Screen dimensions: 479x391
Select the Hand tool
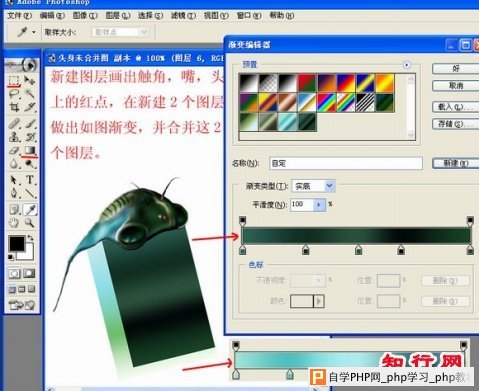pyautogui.click(x=14, y=223)
